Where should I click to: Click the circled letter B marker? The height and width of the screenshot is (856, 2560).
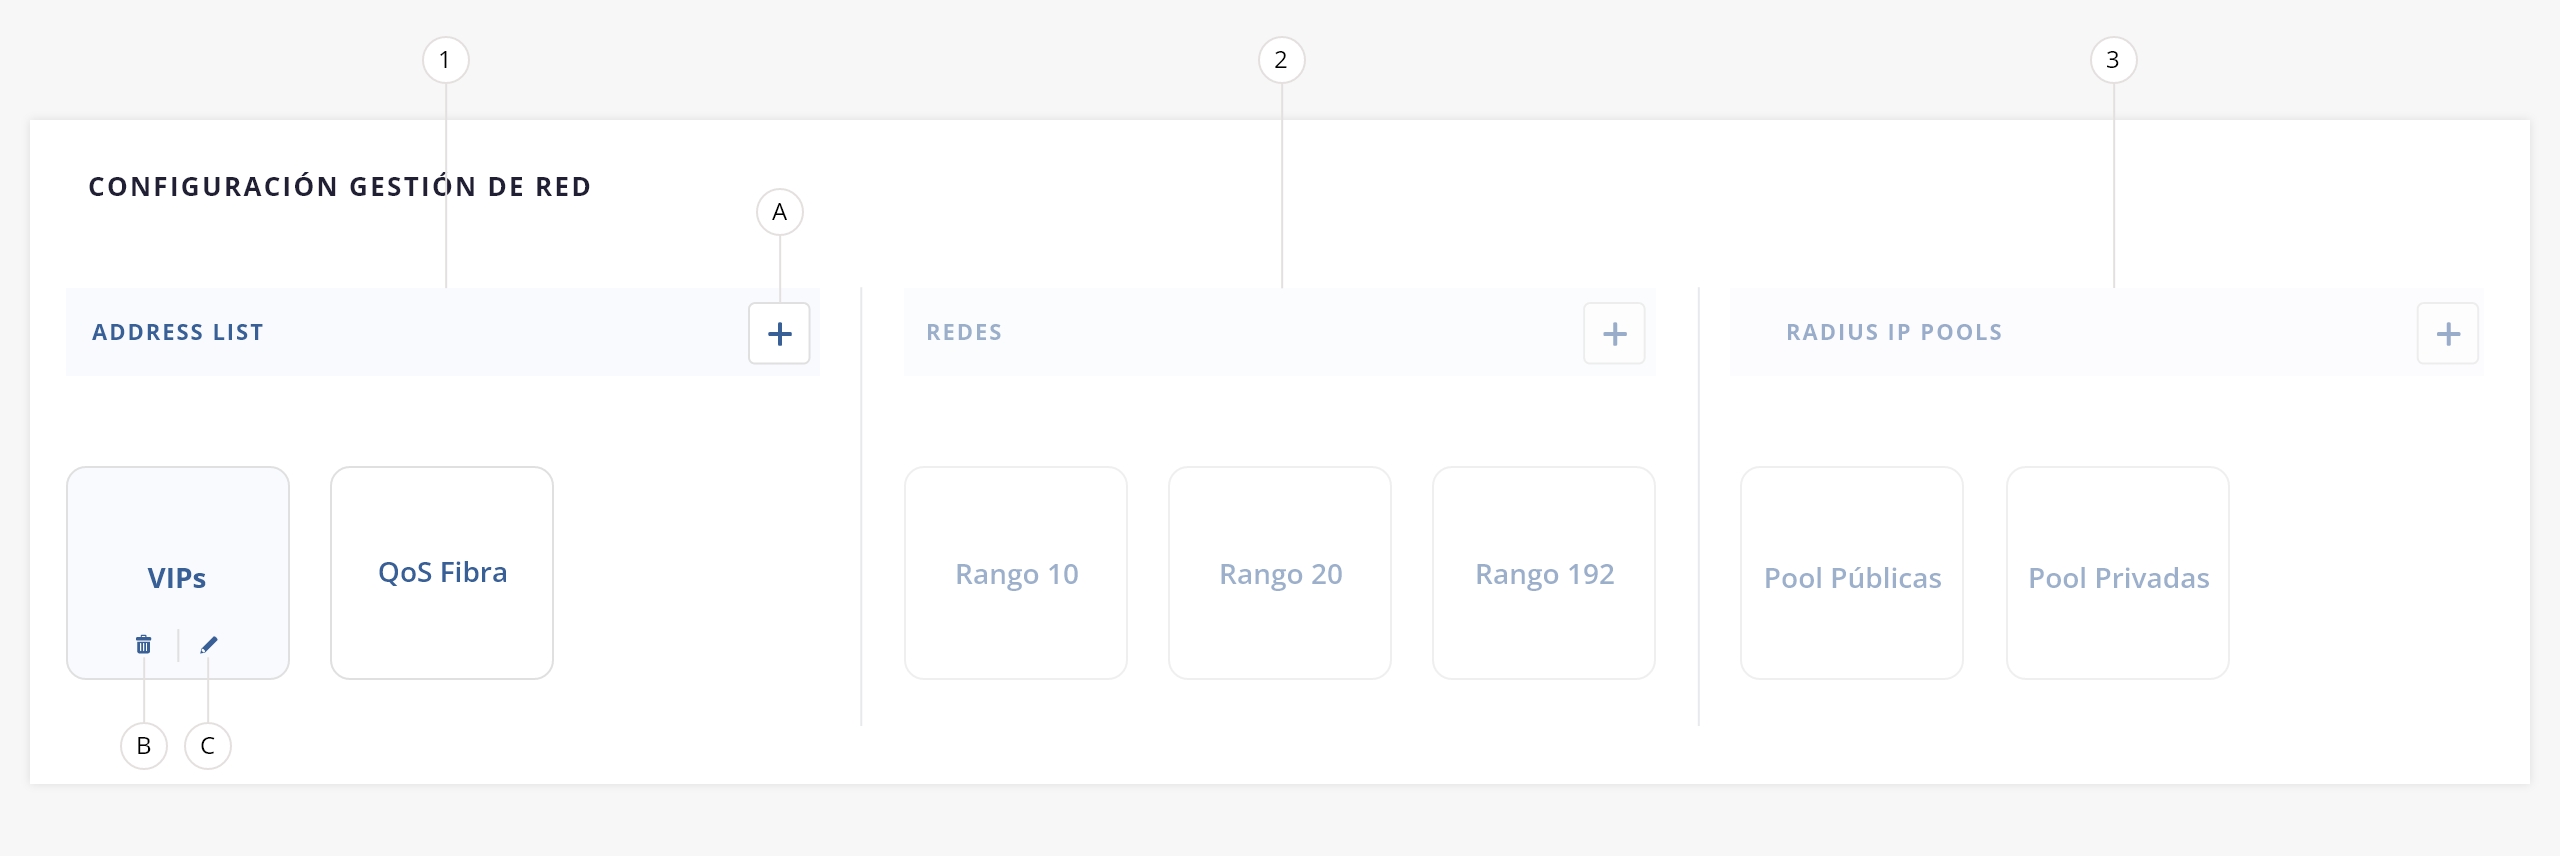[144, 746]
